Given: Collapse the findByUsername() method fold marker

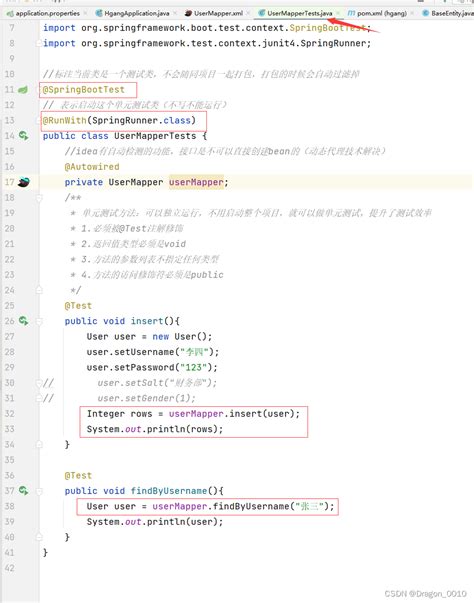Looking at the screenshot, I should (x=39, y=491).
